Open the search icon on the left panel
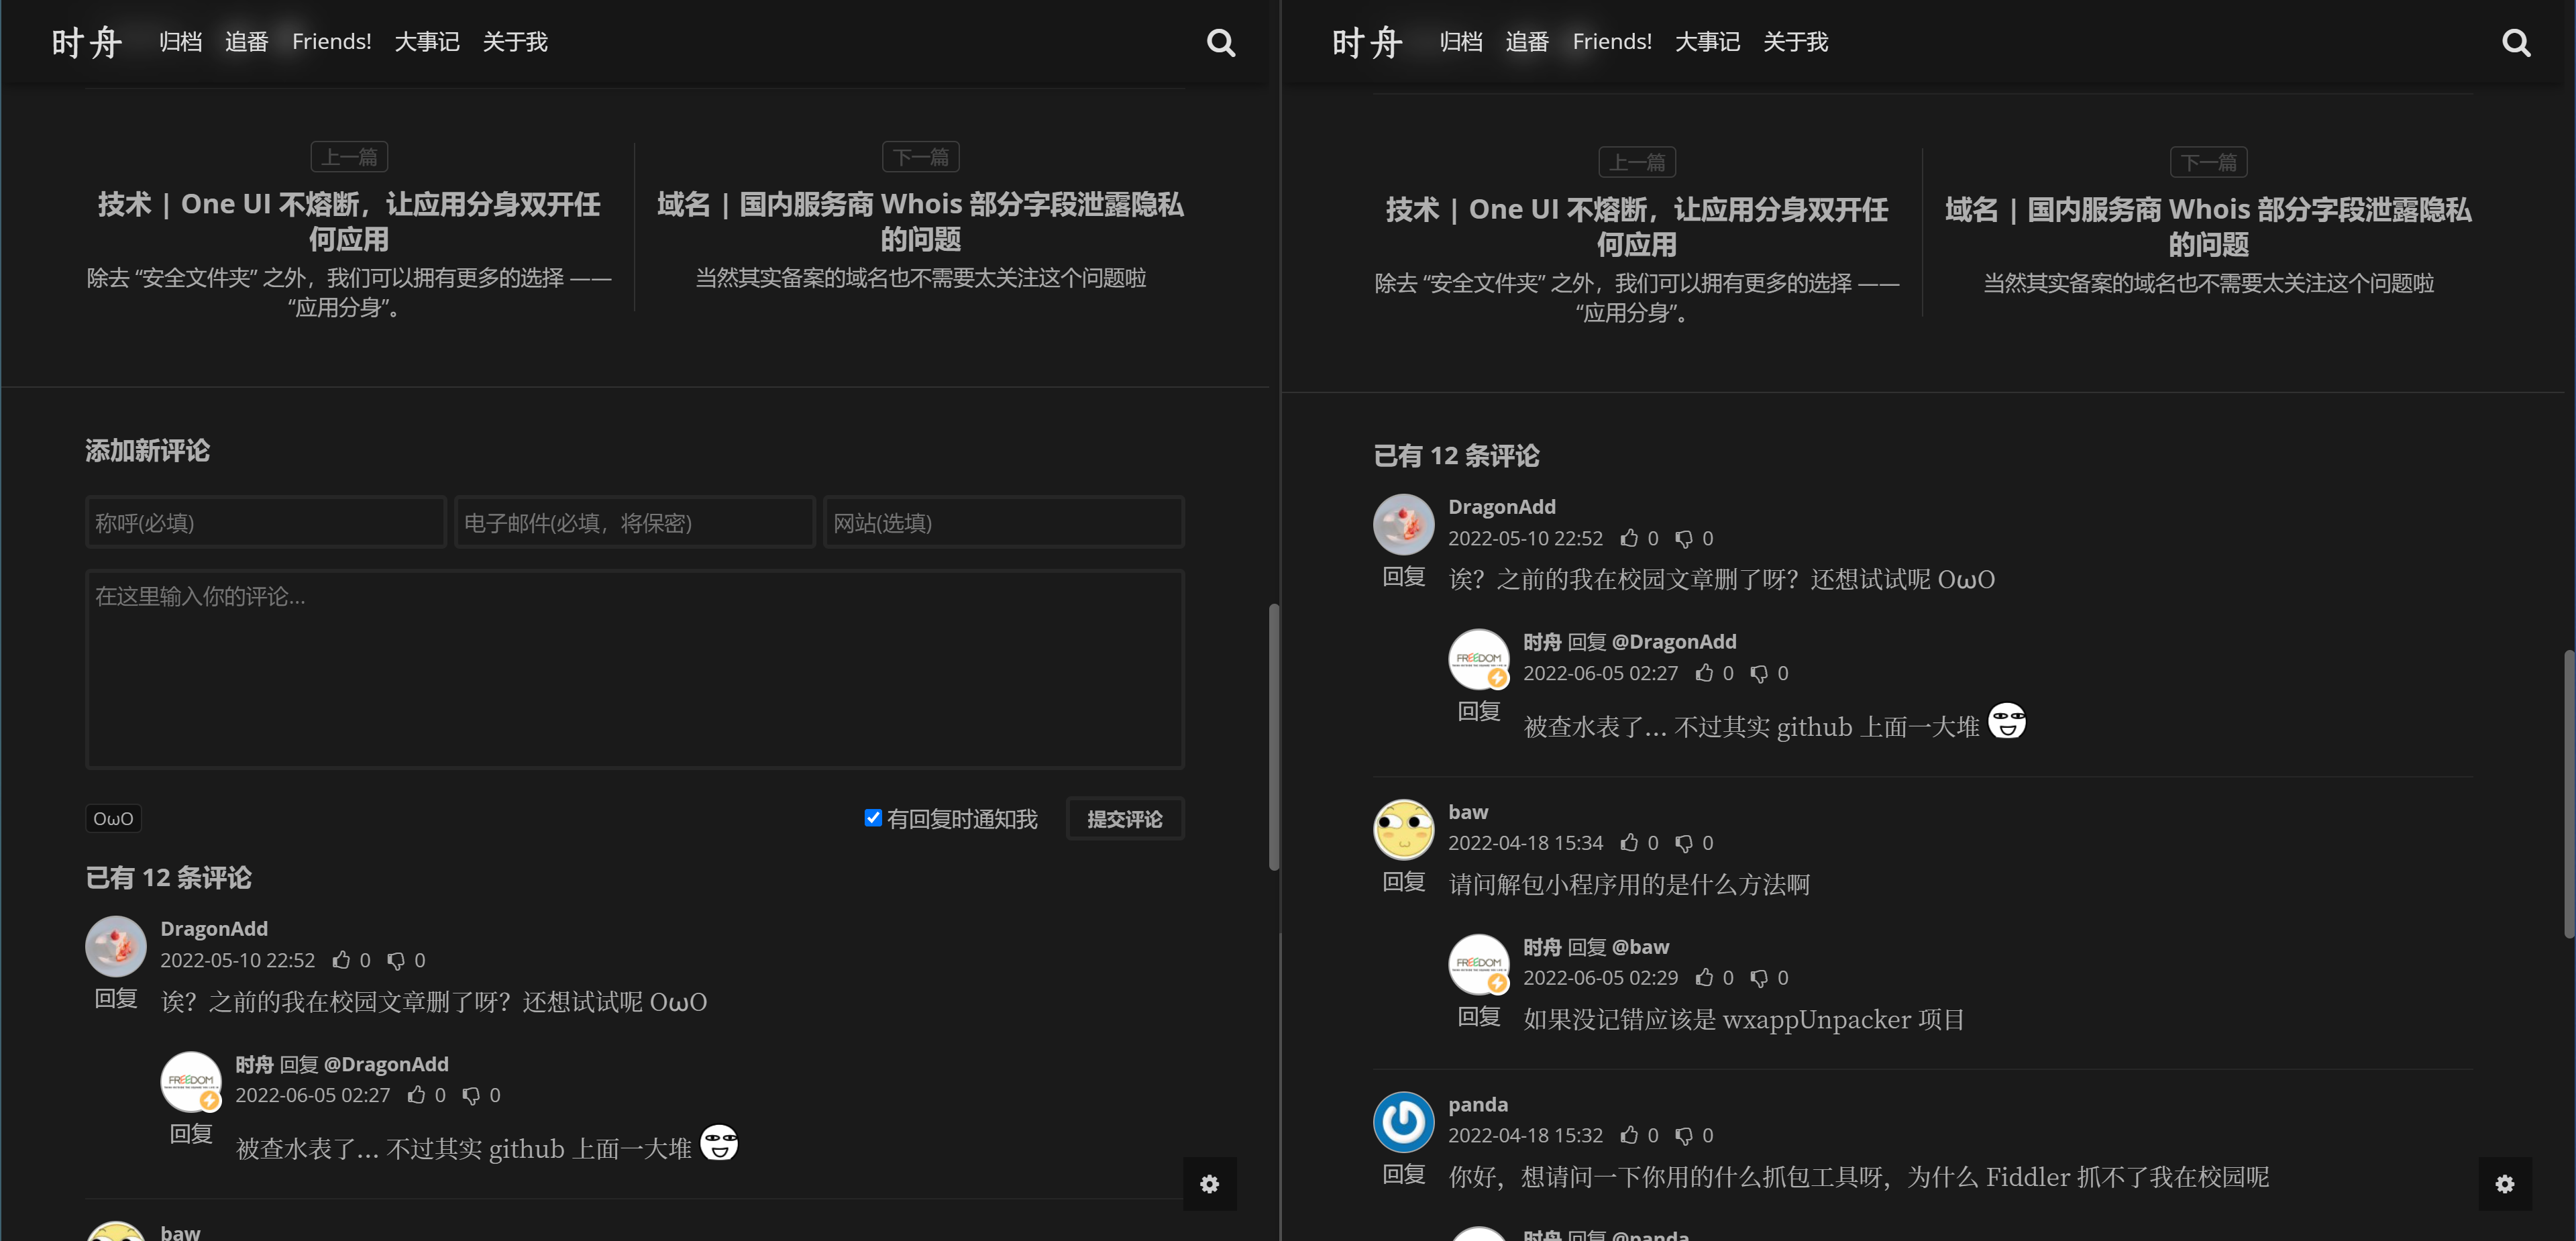The image size is (2576, 1241). 1220,42
